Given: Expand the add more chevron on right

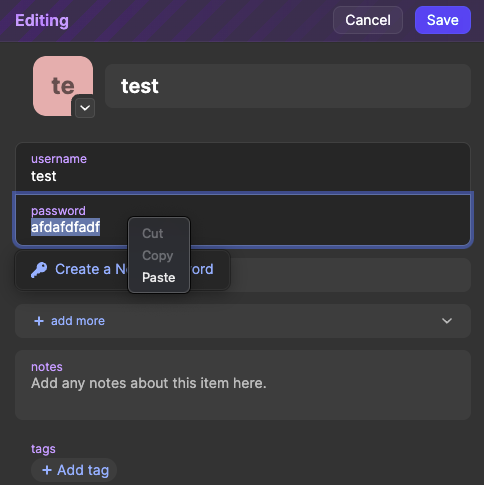Looking at the screenshot, I should 447,321.
